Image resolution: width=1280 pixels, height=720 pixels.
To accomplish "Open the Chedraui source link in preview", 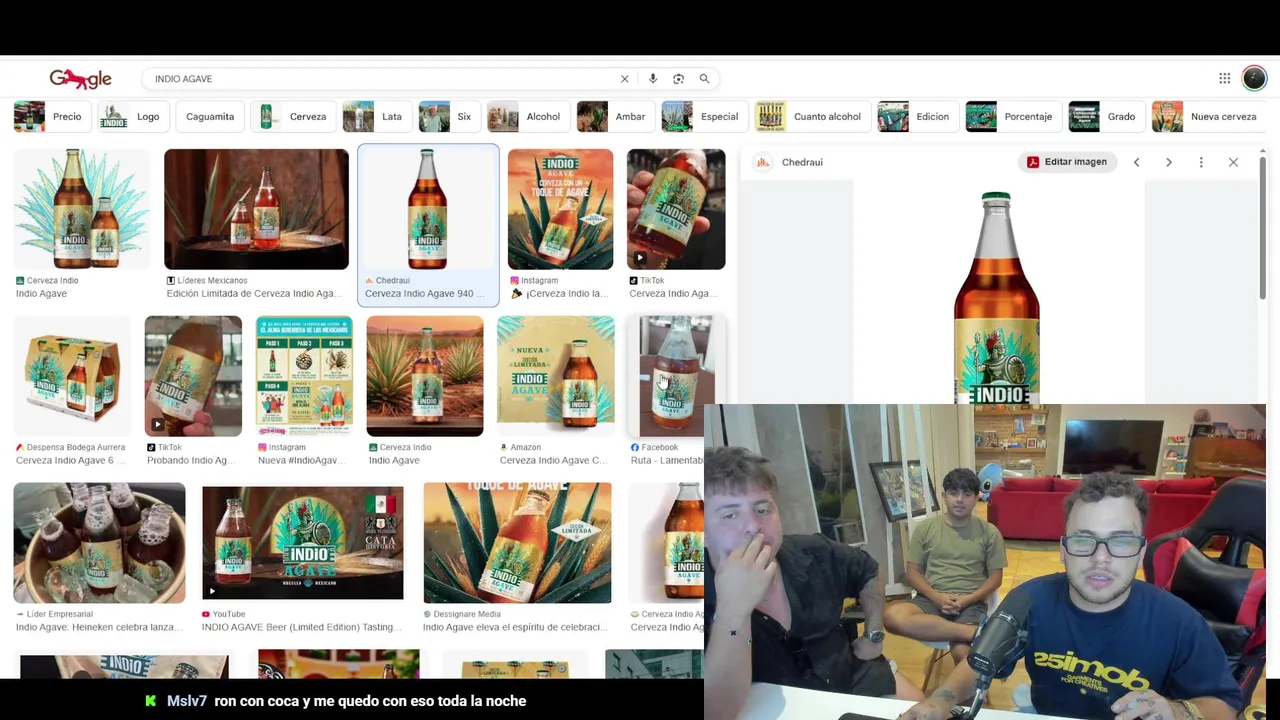I will pyautogui.click(x=802, y=162).
